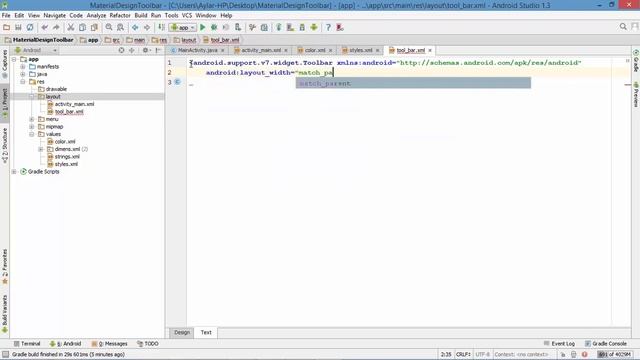The width and height of the screenshot is (640, 360).
Task: Click the Synchronize toolbar icon
Action: pyautogui.click(x=30, y=27)
